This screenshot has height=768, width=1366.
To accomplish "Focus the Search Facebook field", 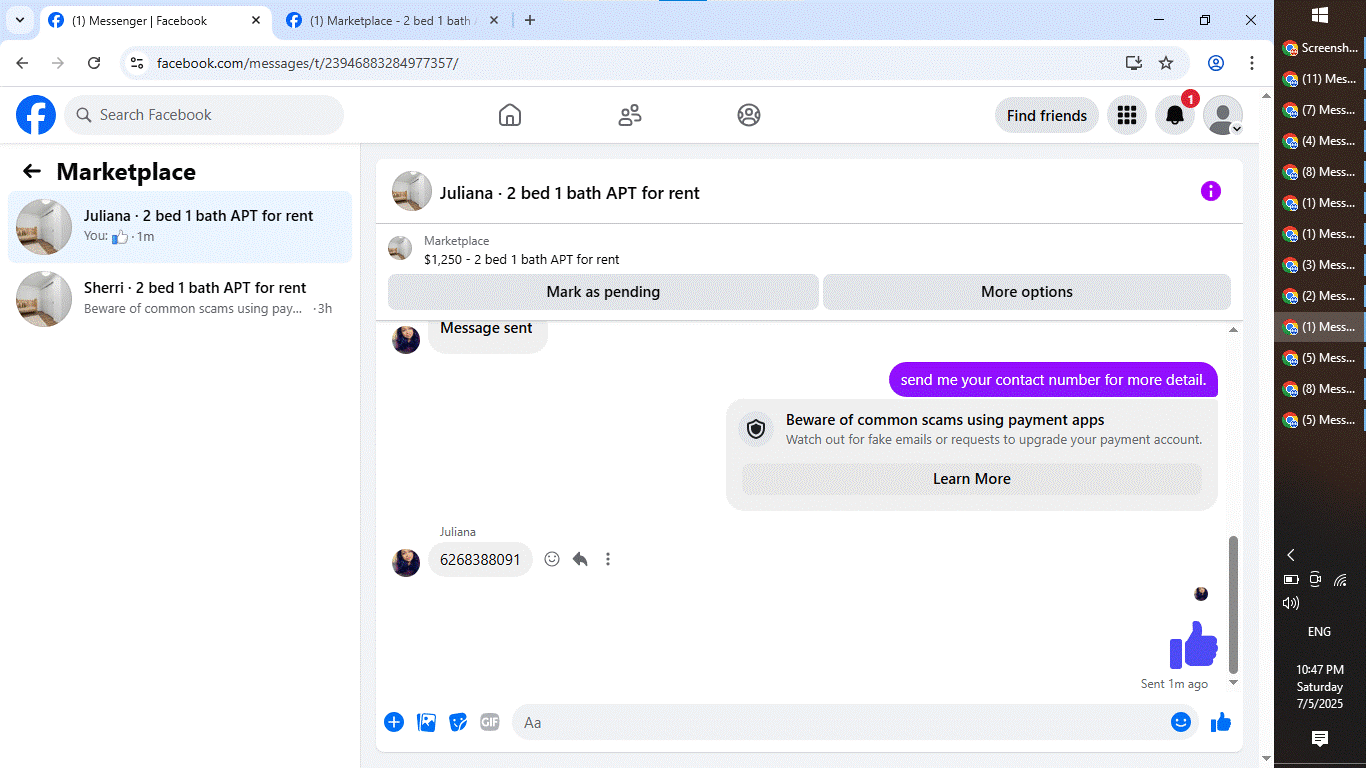I will point(204,115).
